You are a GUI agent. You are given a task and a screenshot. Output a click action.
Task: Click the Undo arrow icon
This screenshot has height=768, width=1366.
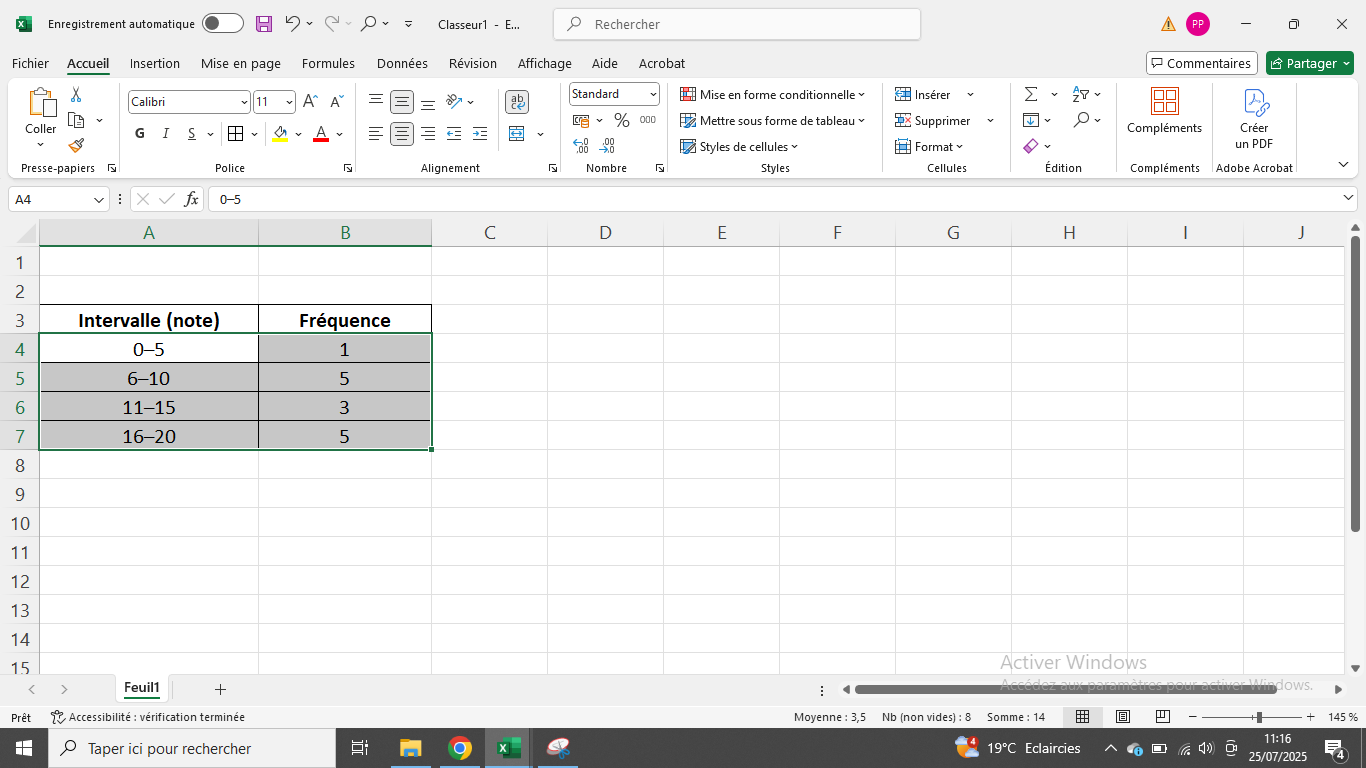click(x=292, y=23)
